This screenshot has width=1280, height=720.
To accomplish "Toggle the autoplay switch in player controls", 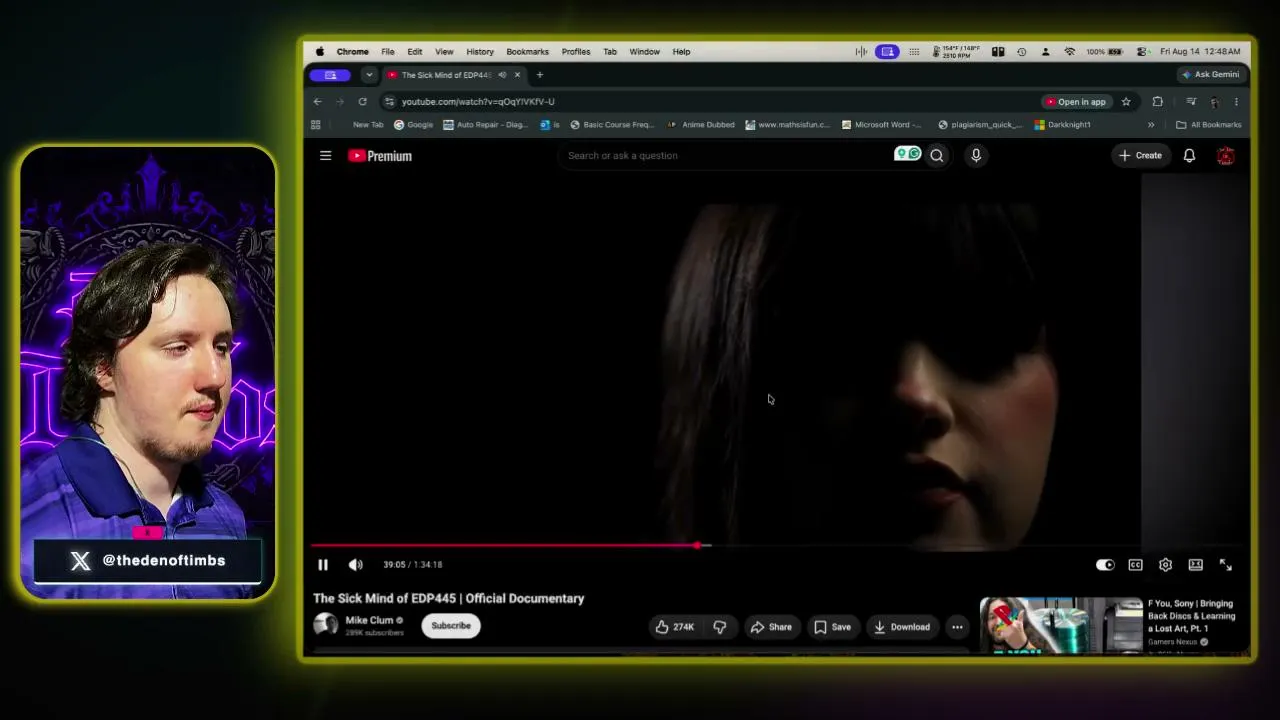I will point(1105,565).
